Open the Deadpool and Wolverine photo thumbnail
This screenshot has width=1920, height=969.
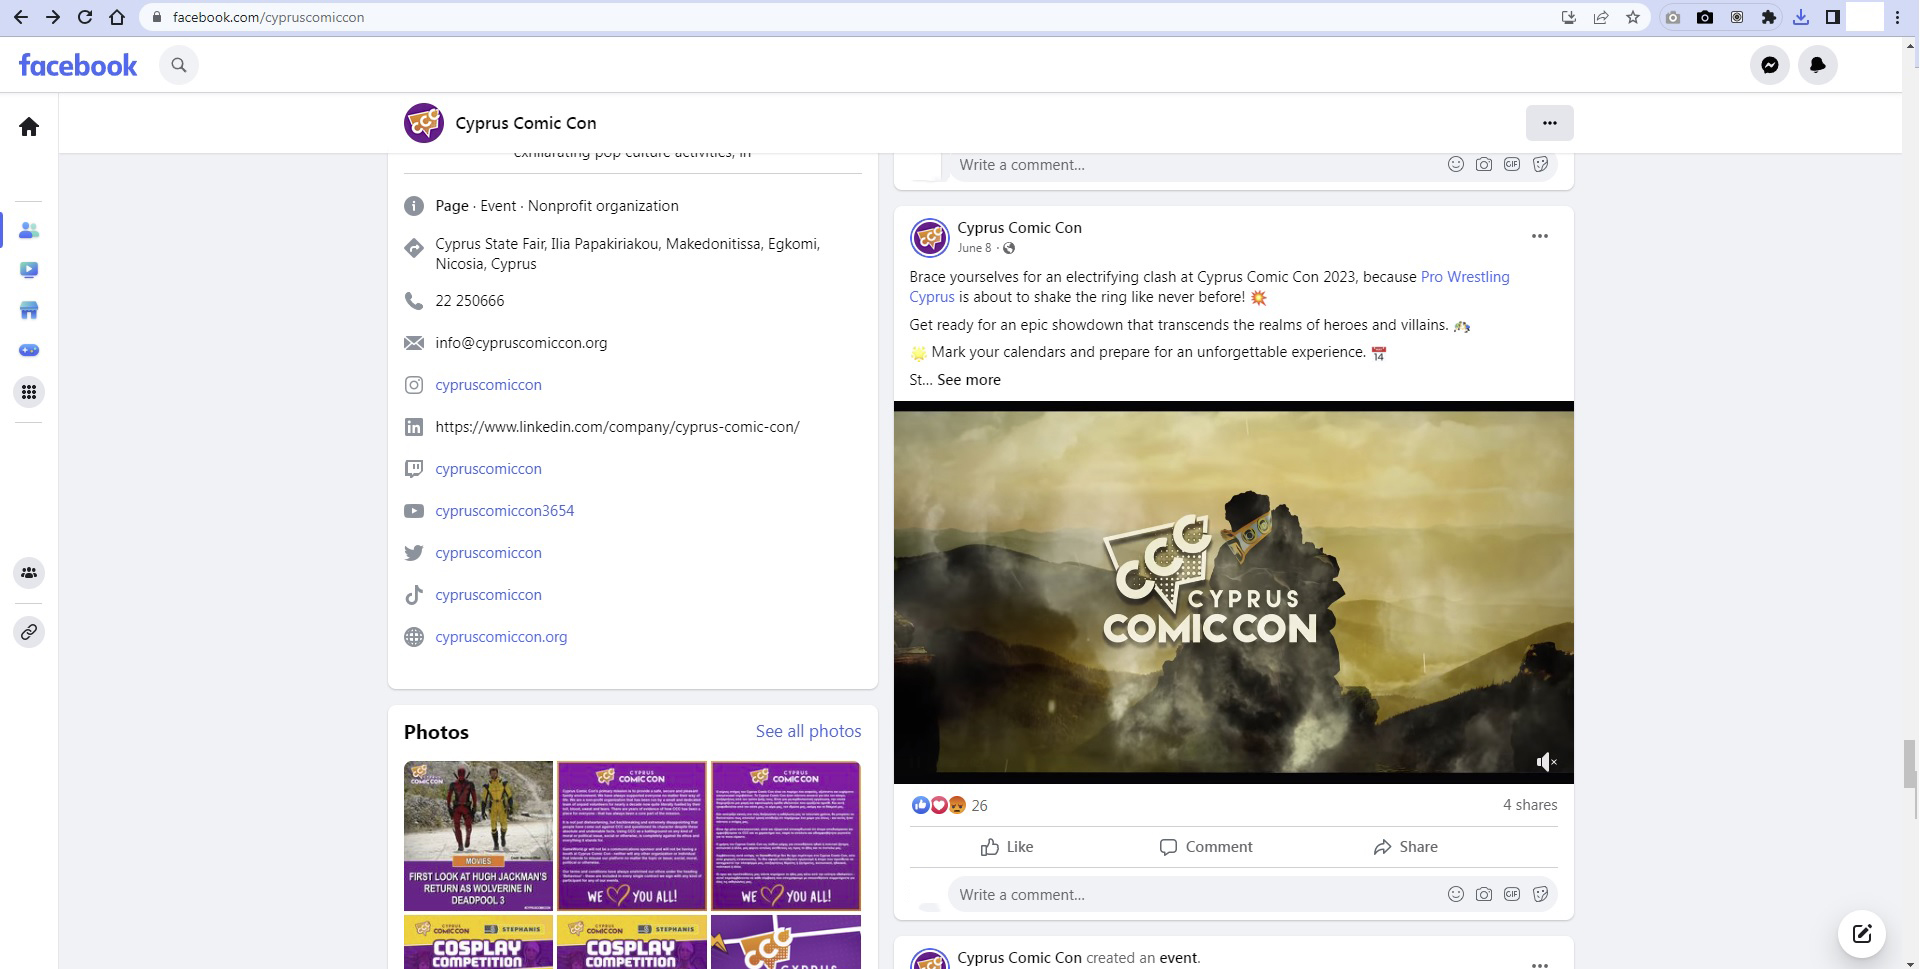click(478, 835)
